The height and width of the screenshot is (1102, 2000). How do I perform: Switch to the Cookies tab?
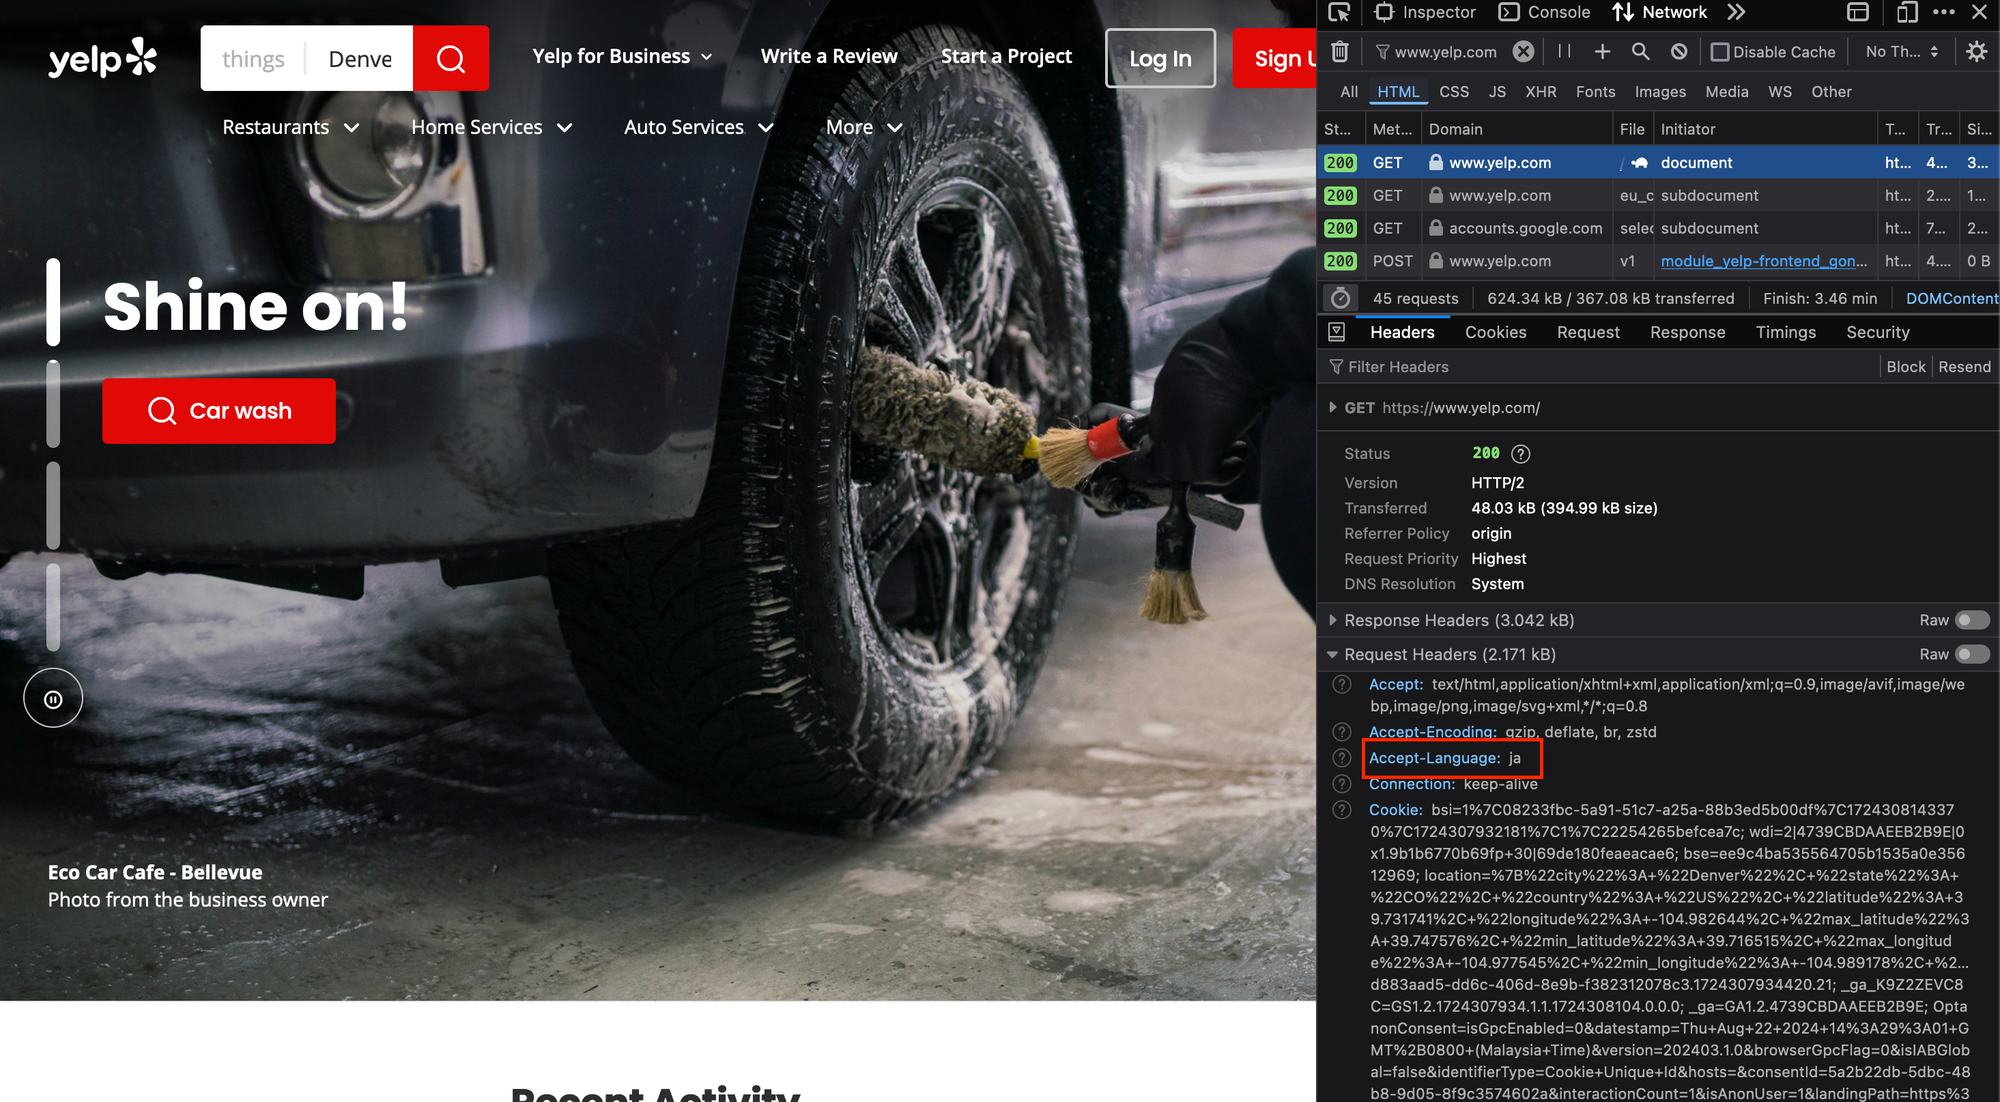tap(1495, 332)
